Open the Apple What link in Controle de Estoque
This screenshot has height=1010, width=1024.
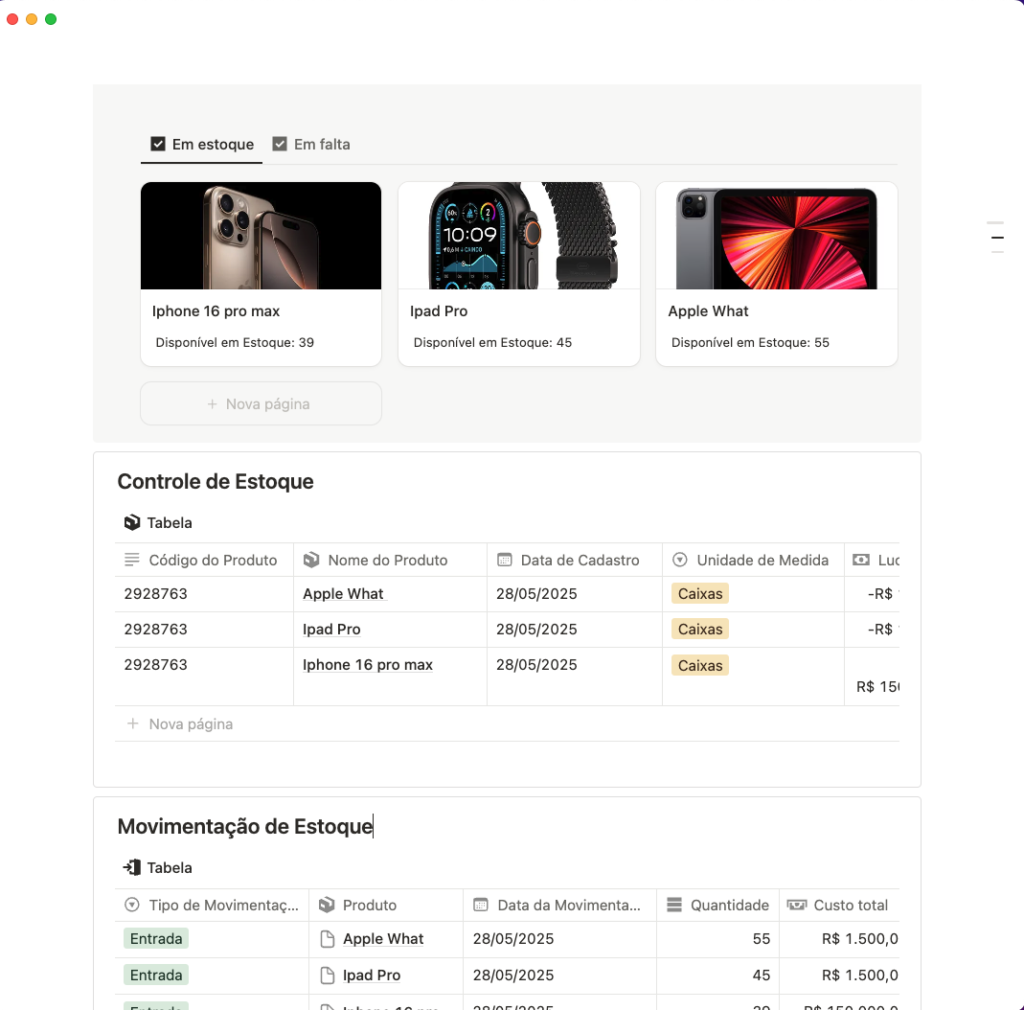point(344,594)
